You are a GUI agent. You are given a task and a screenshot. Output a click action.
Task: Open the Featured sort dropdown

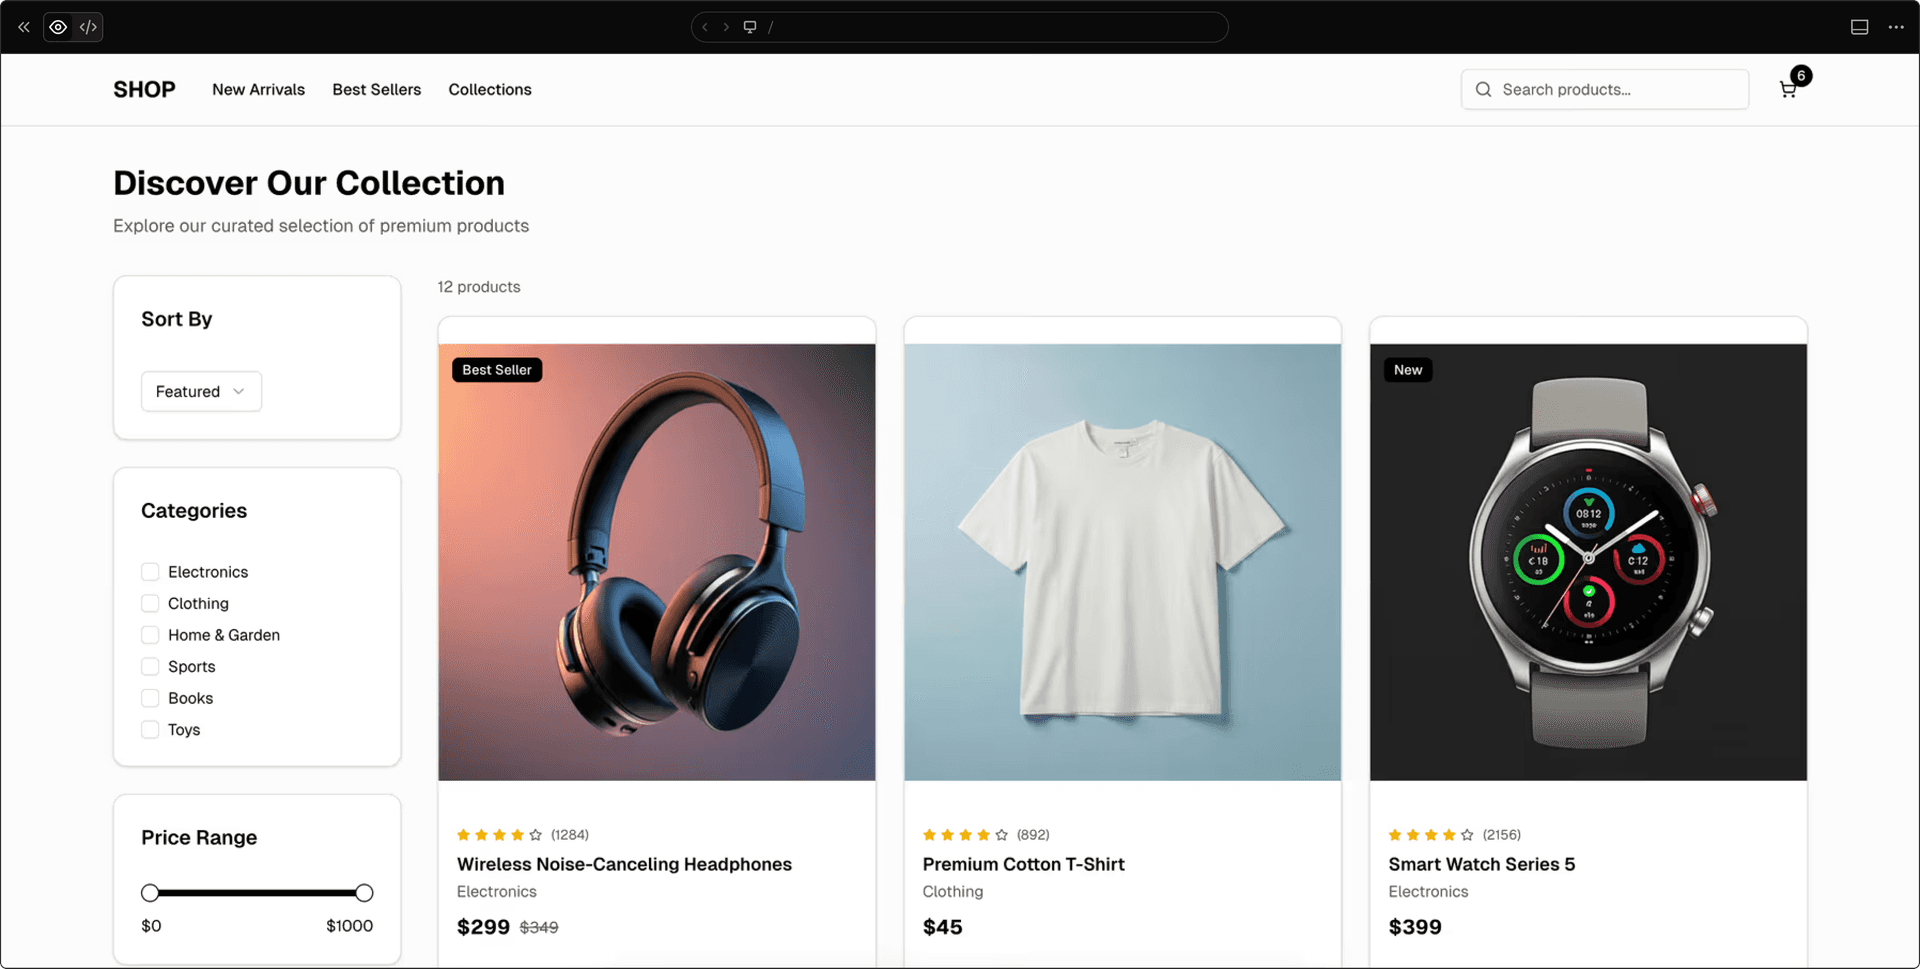201,392
